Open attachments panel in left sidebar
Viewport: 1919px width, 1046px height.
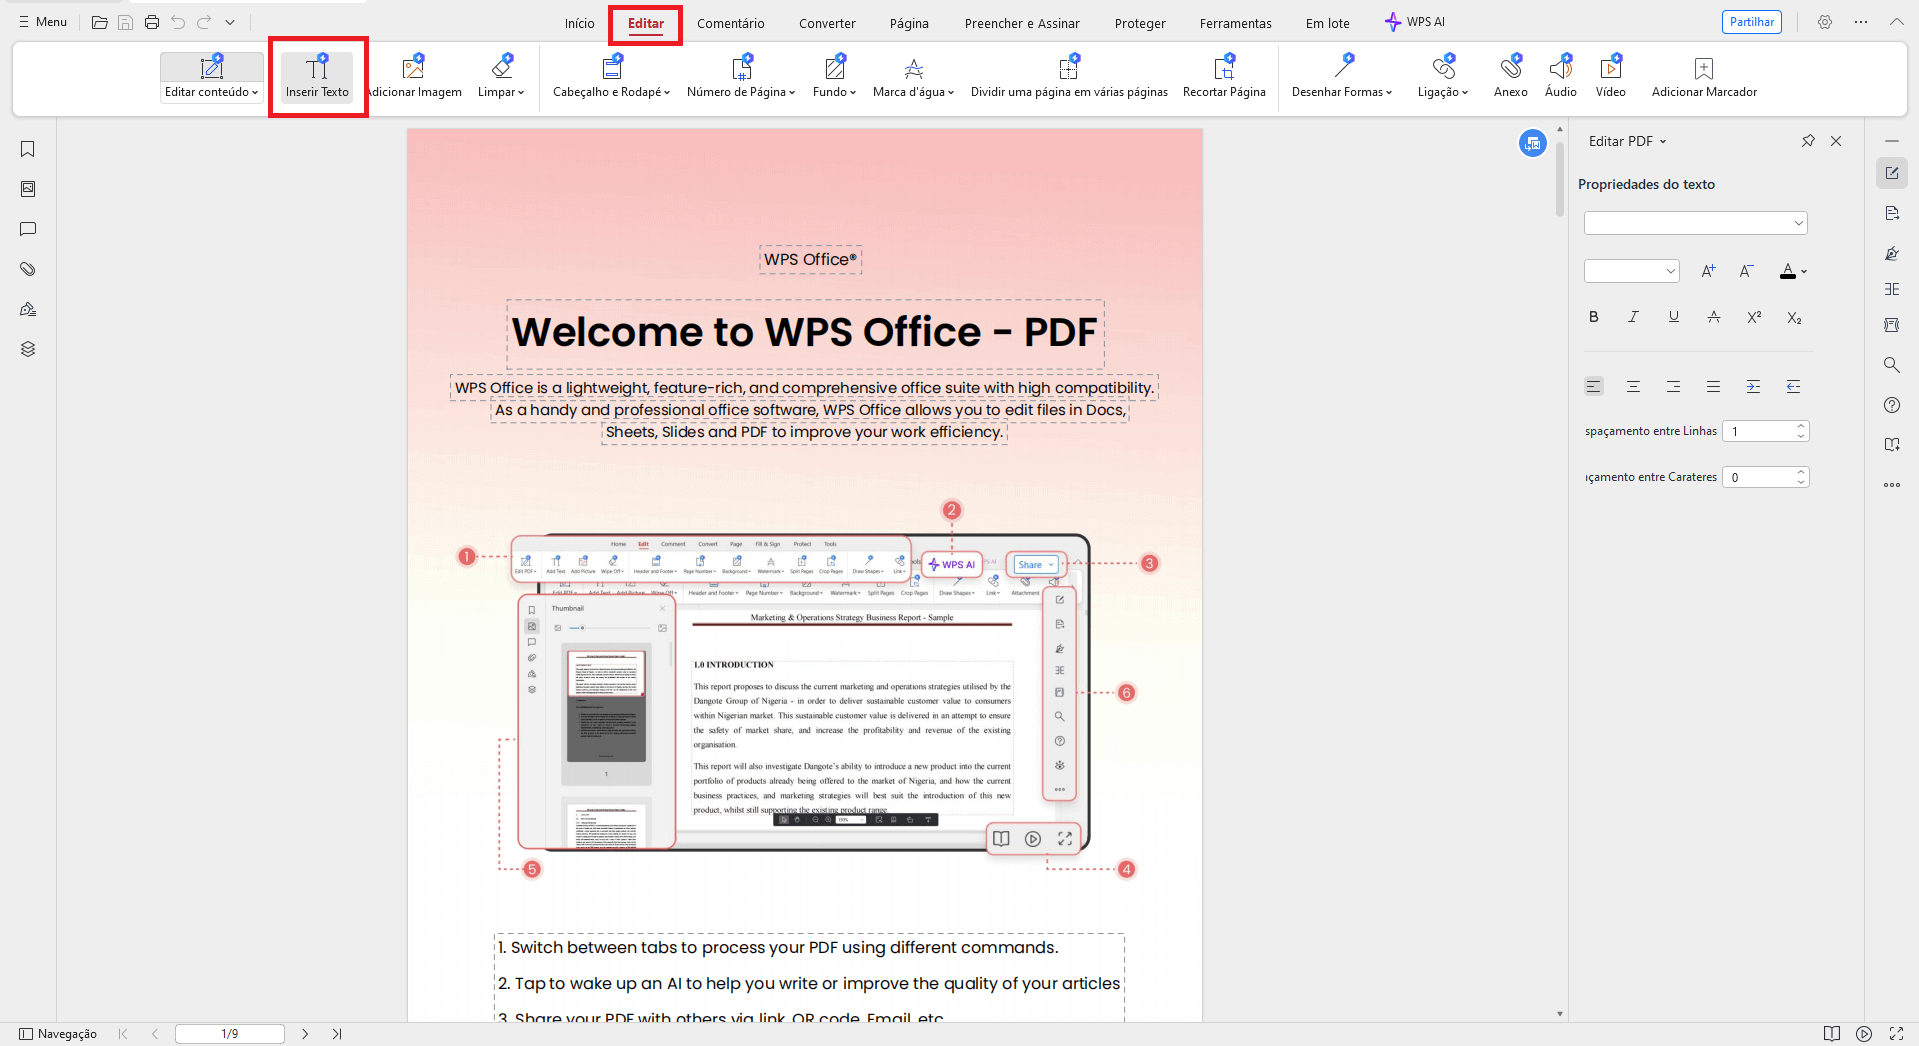click(28, 269)
